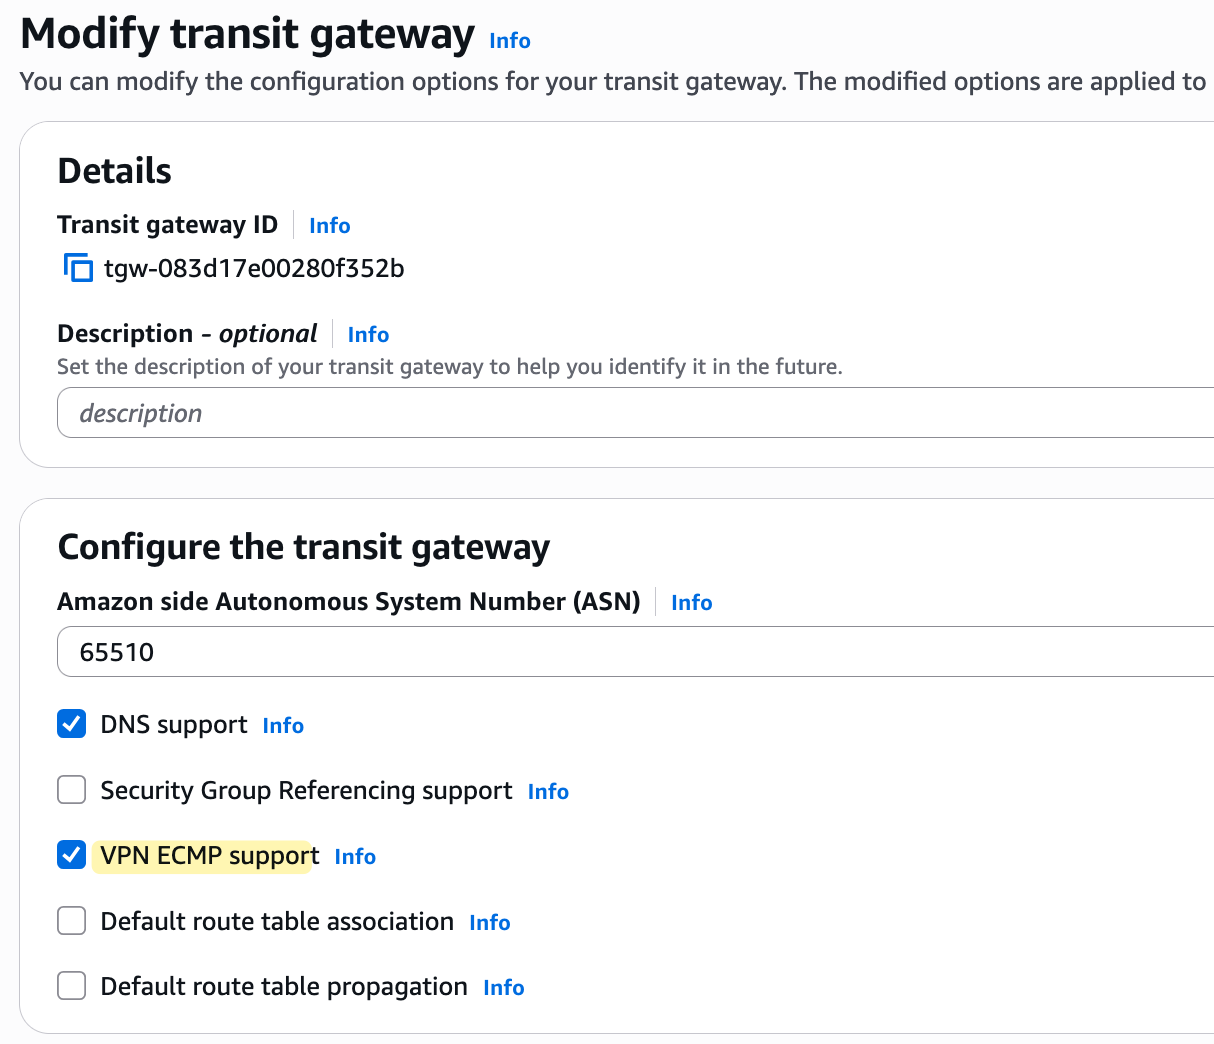The width and height of the screenshot is (1214, 1044).
Task: Open Info next to DNS support
Action: tap(283, 725)
